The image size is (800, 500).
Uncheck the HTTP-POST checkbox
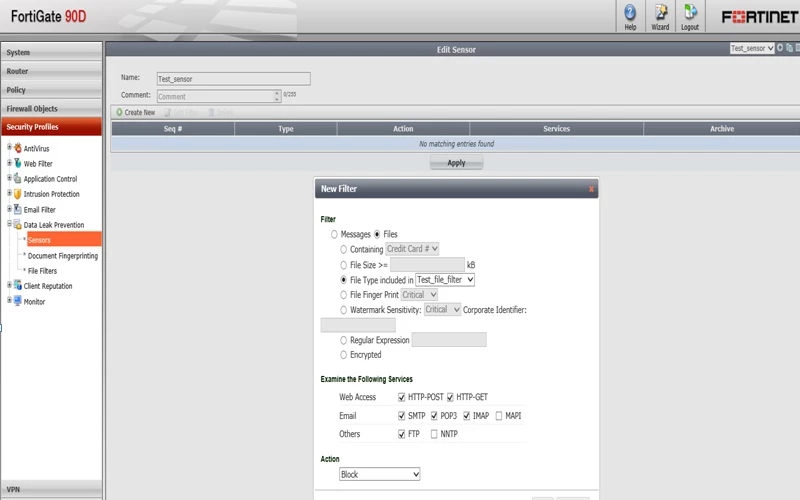402,397
